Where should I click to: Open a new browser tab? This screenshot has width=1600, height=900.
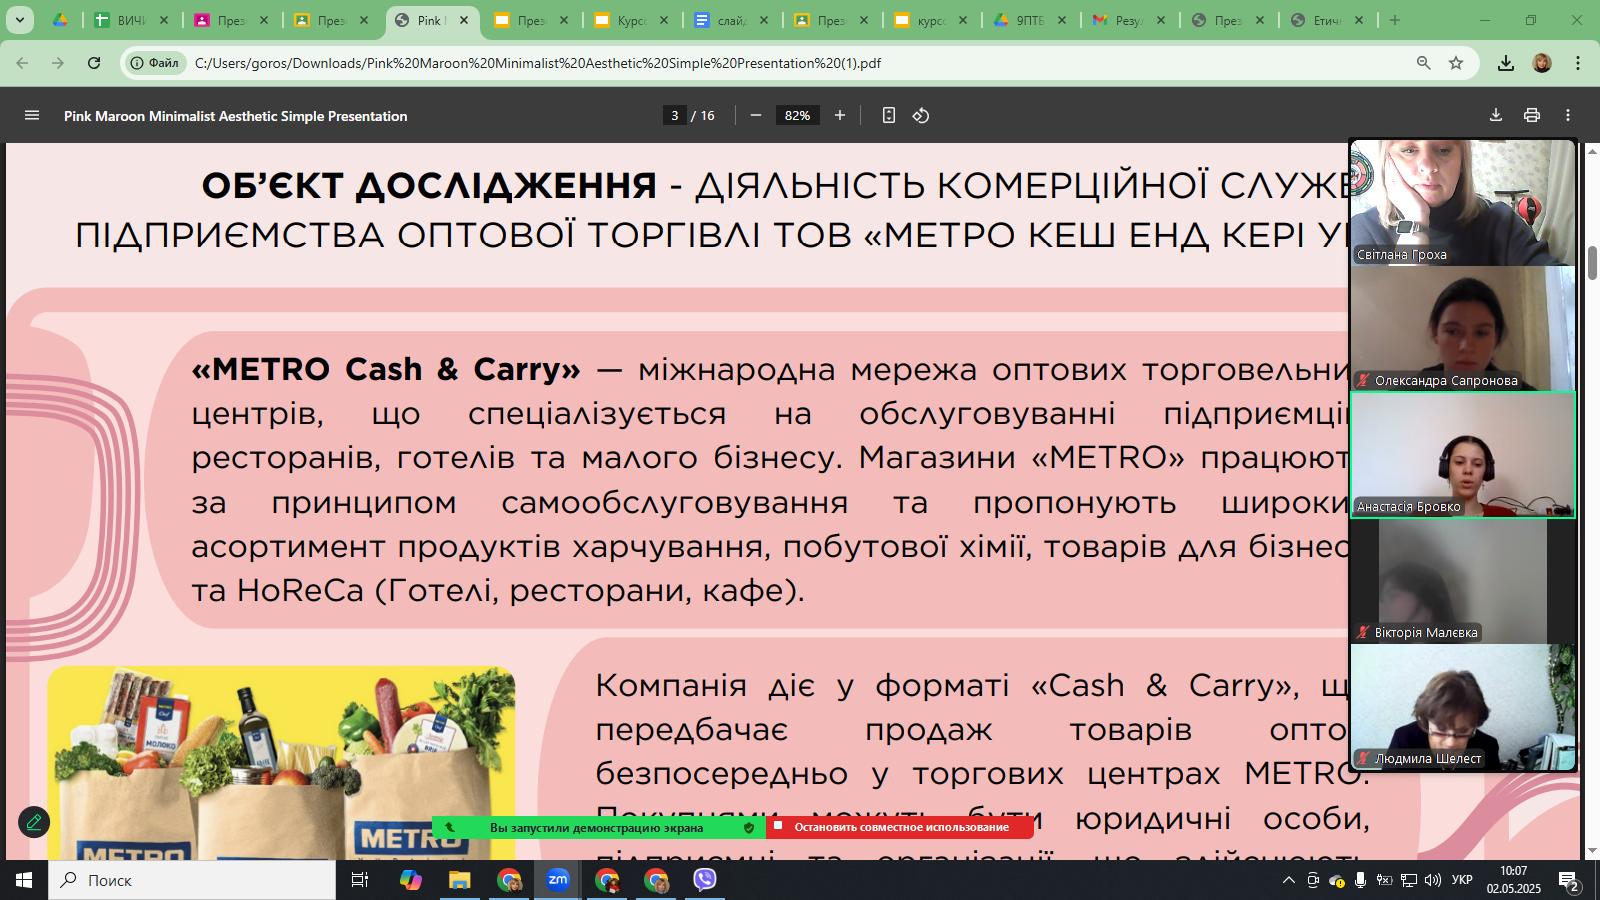(1395, 20)
